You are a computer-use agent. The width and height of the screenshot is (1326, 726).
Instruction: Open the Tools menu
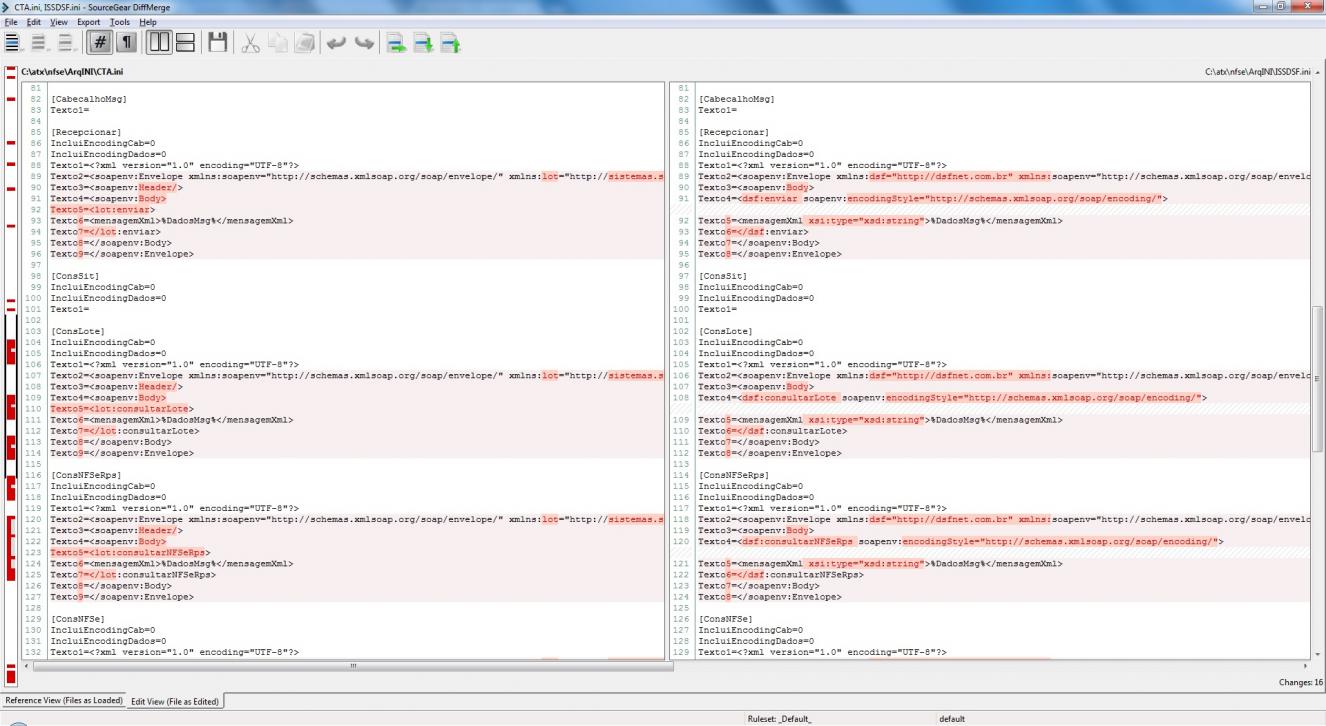[120, 21]
